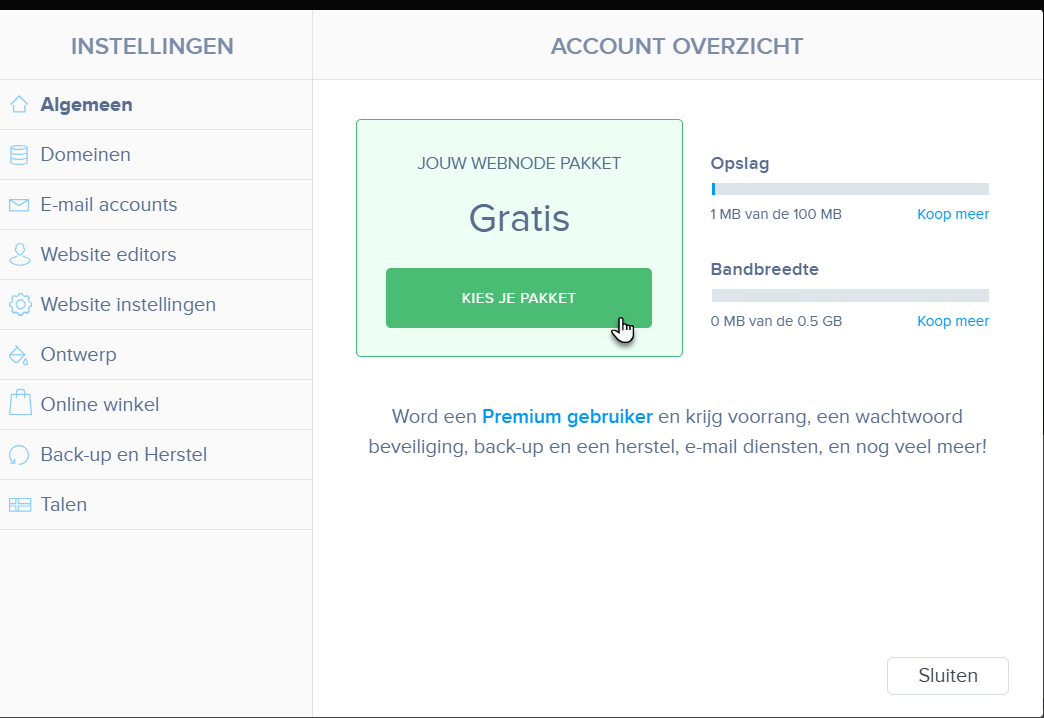Viewport: 1044px width, 718px height.
Task: Click the grid icon beside Talen
Action: pos(20,505)
